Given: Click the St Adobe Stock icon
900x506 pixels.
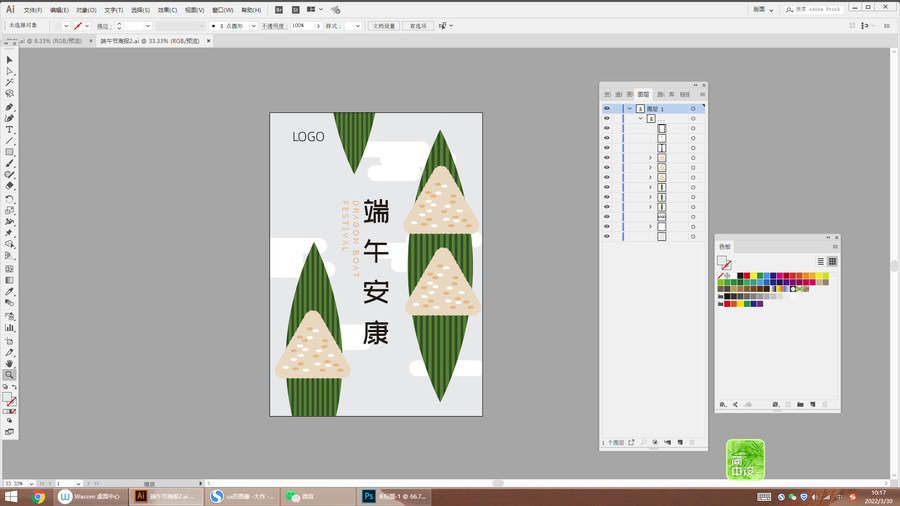Looking at the screenshot, I should 296,10.
